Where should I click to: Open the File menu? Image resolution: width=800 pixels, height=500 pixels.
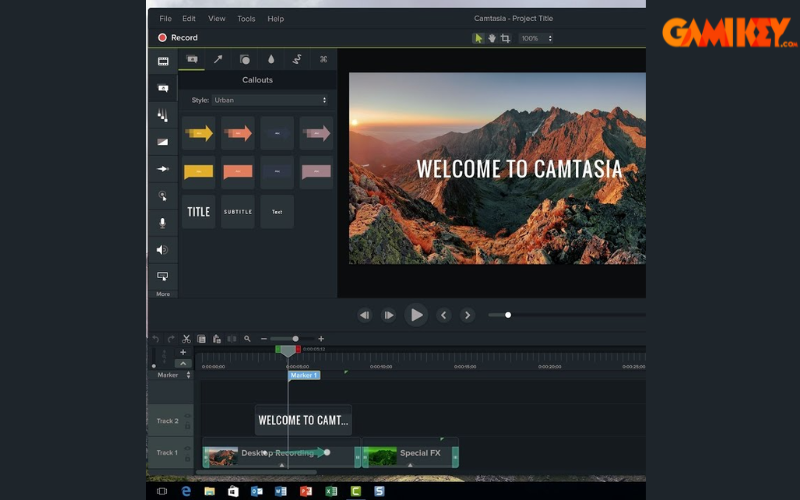tap(165, 18)
